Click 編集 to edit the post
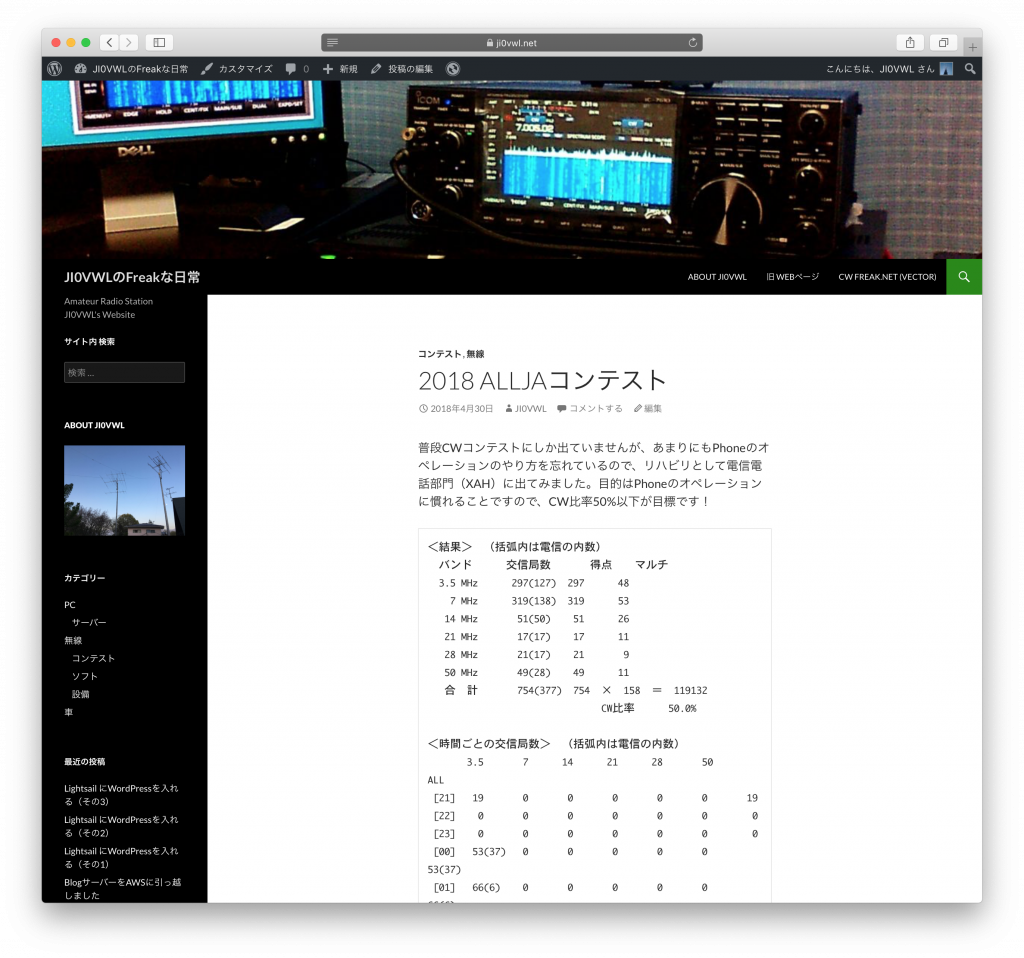Viewport: 1024px width, 958px height. 652,409
